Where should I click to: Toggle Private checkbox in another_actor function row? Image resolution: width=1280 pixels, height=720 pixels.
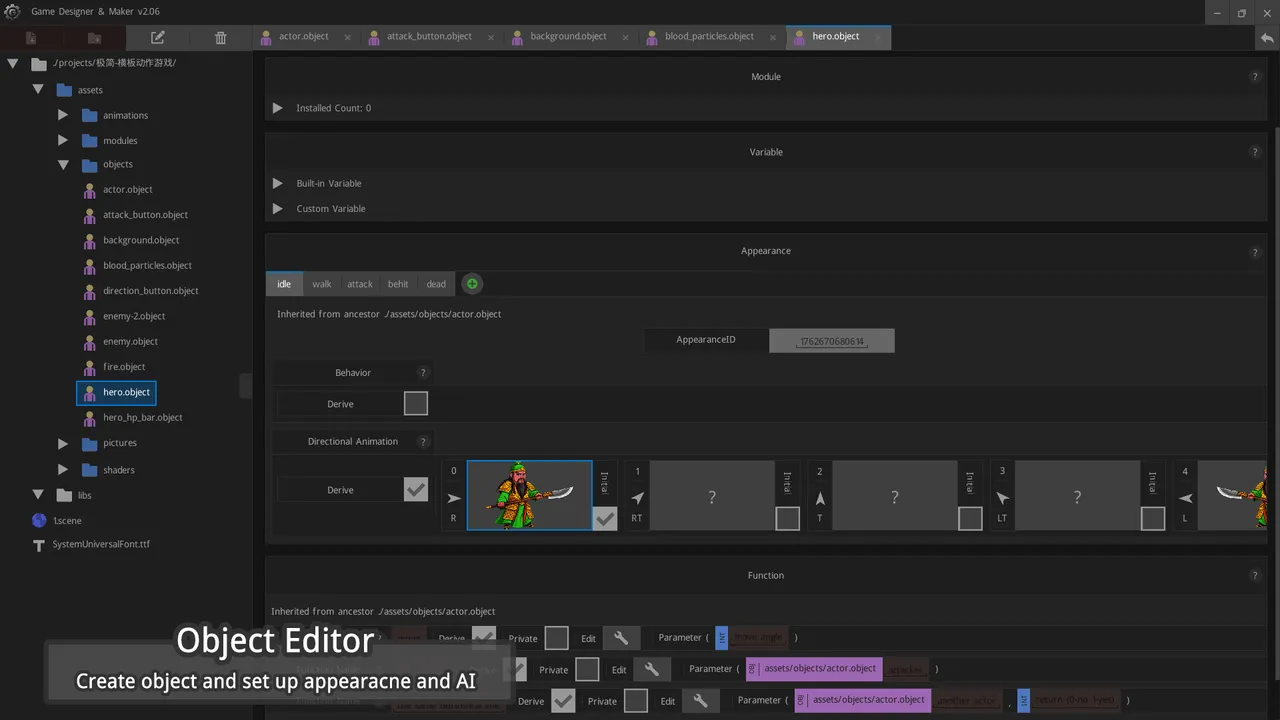(636, 701)
